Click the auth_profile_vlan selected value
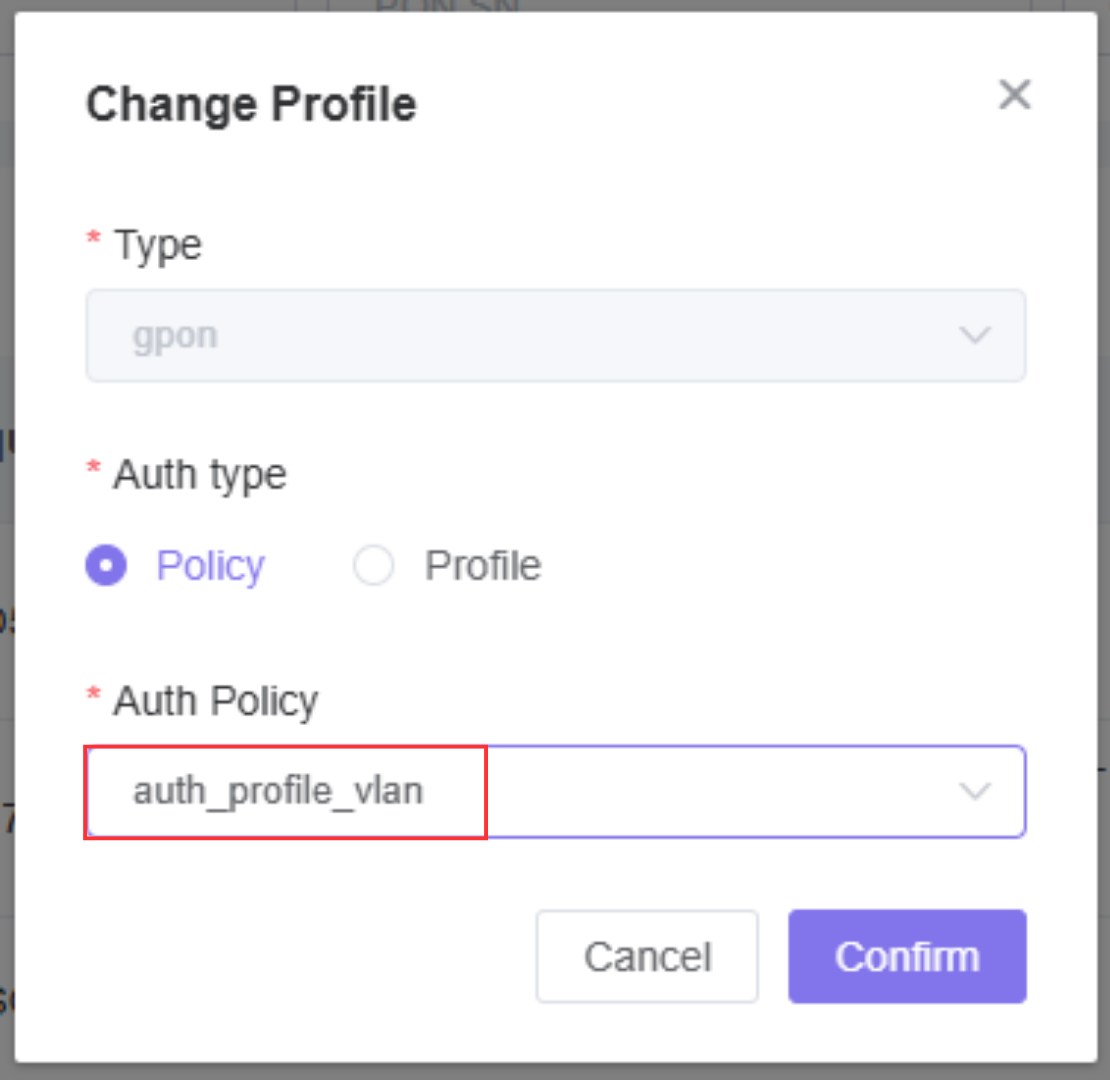The image size is (1110, 1080). pyautogui.click(x=278, y=792)
